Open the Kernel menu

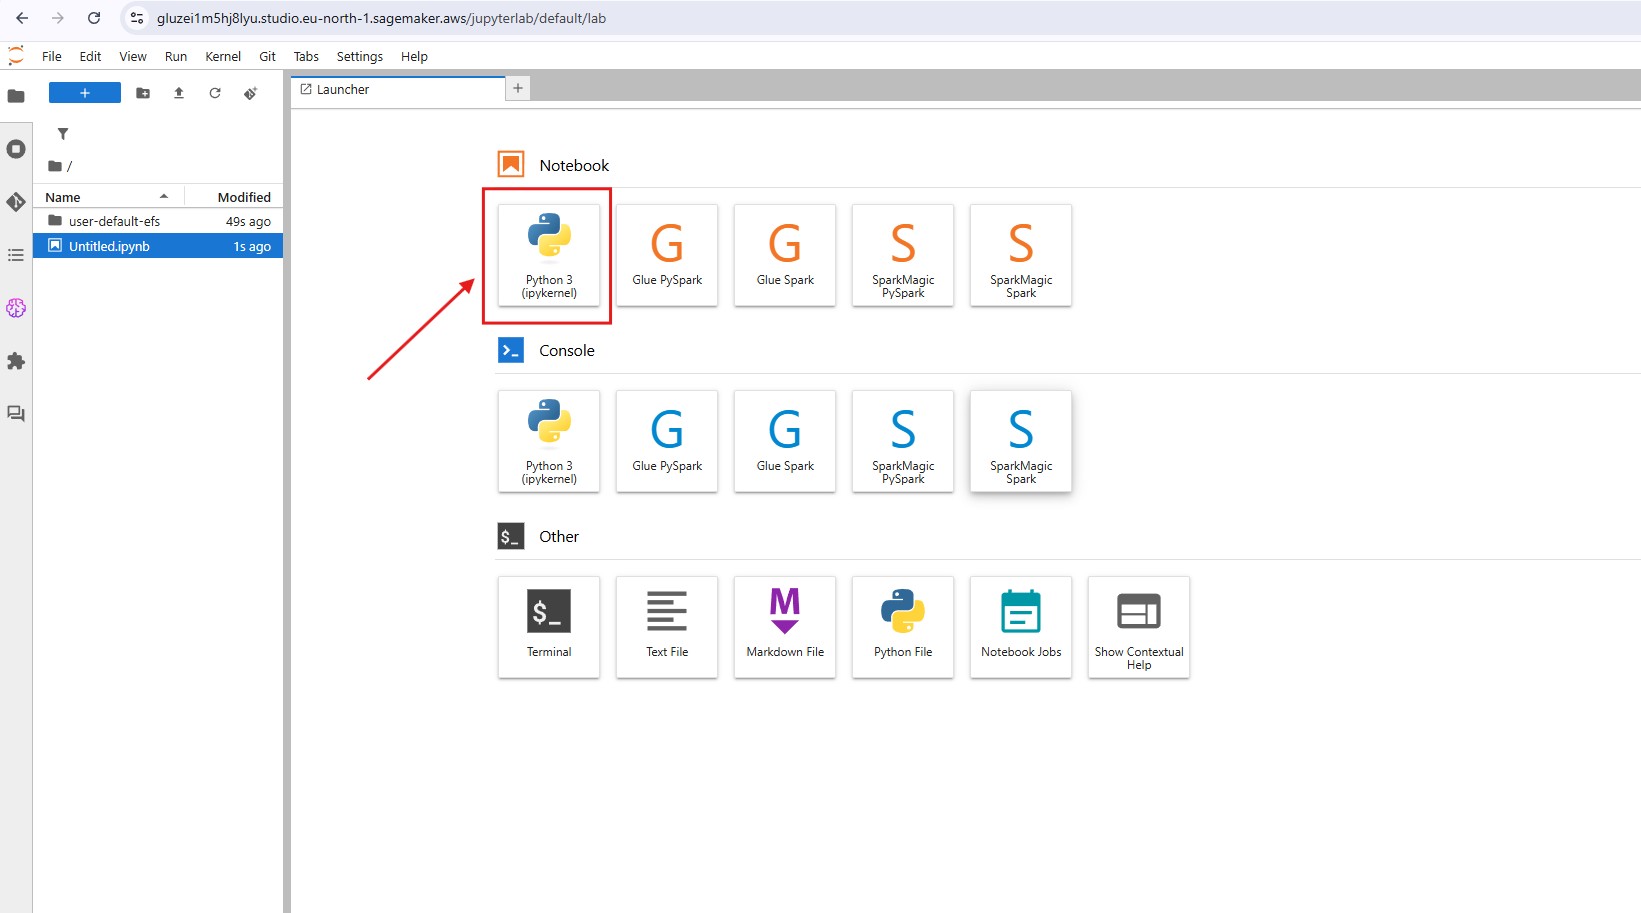(223, 57)
